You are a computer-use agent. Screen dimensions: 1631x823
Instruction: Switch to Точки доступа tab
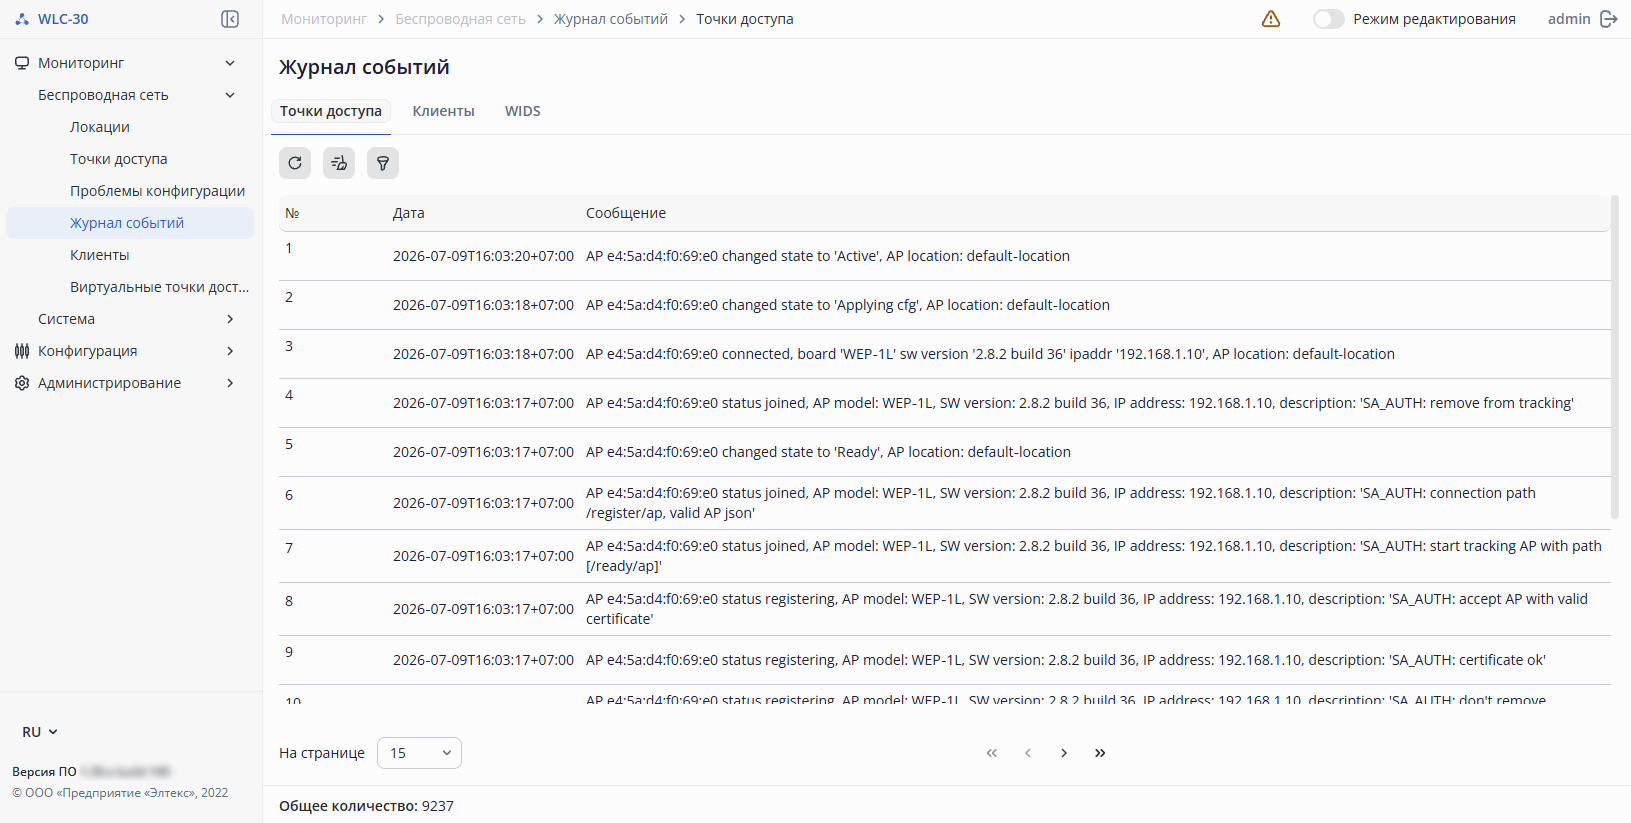click(331, 111)
